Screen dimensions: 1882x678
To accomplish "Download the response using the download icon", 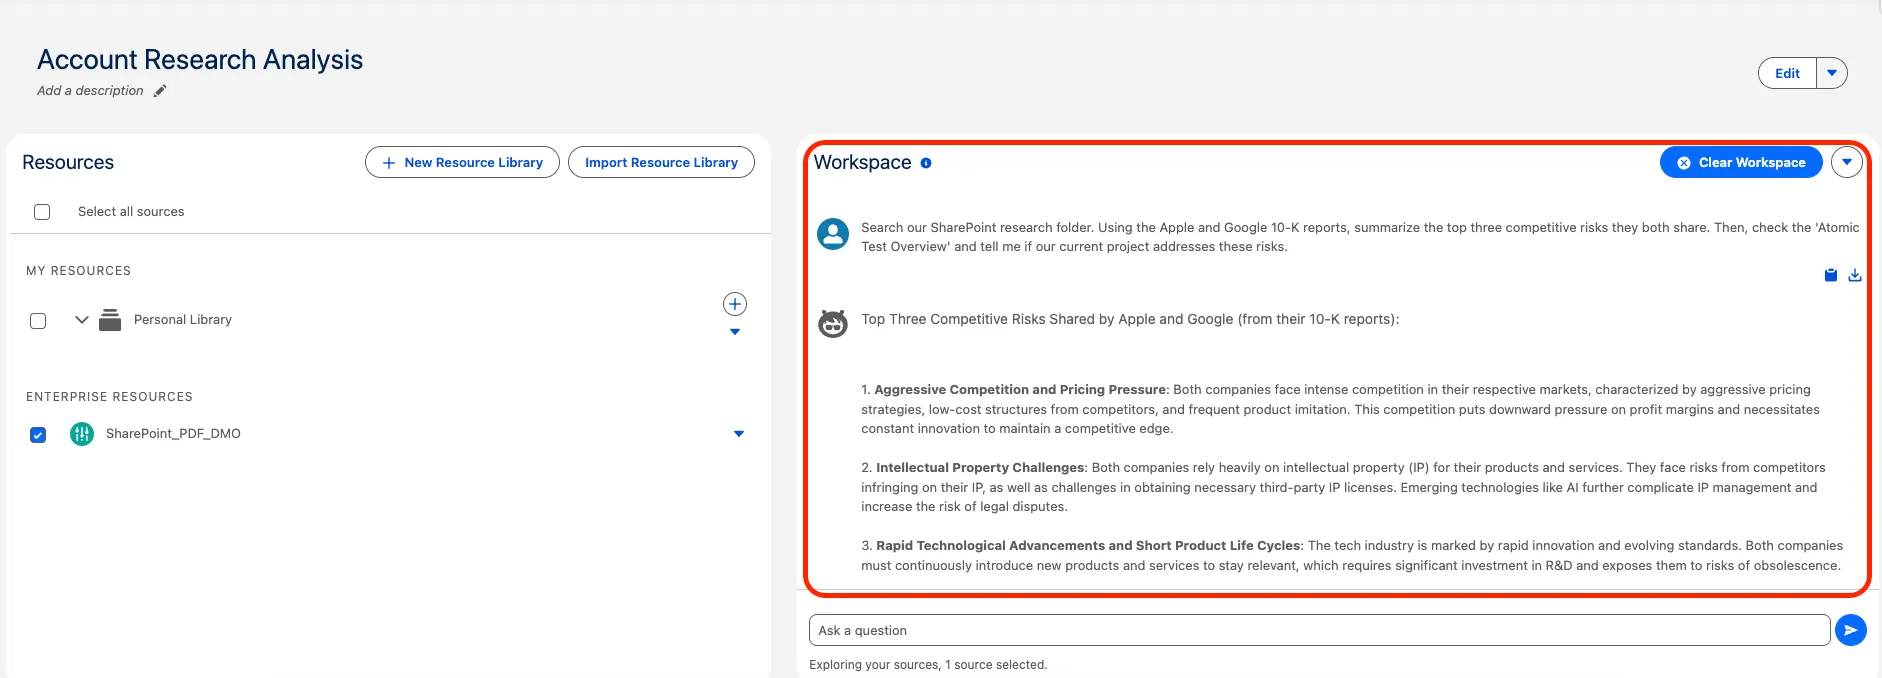I will pos(1855,275).
